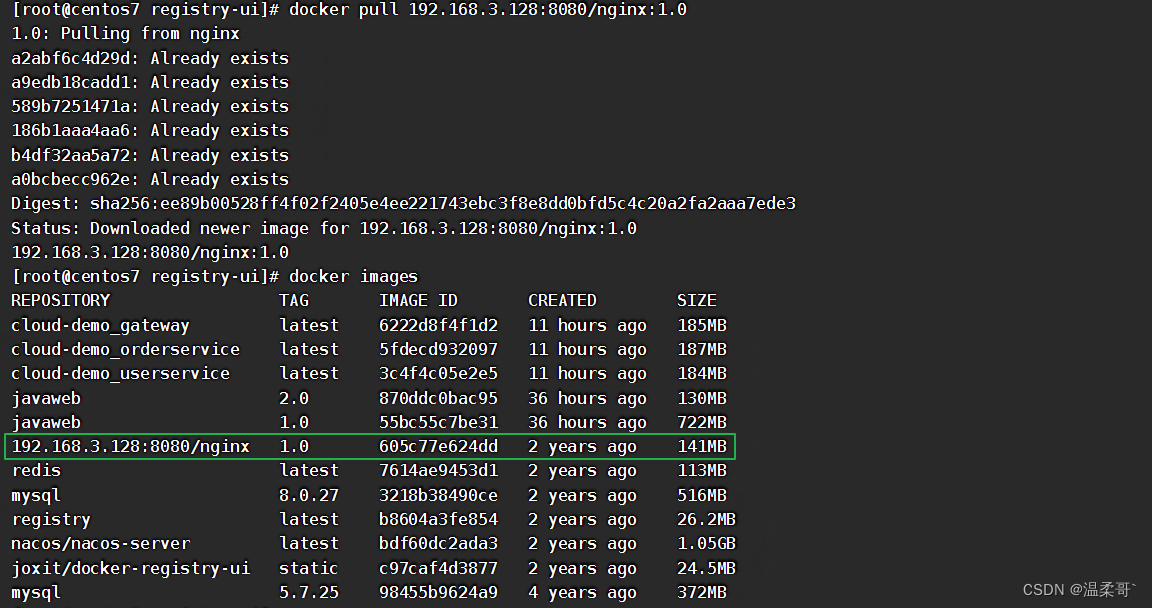Click the javaweb tag '2.0'
Image resolution: width=1152 pixels, height=608 pixels.
pos(294,398)
